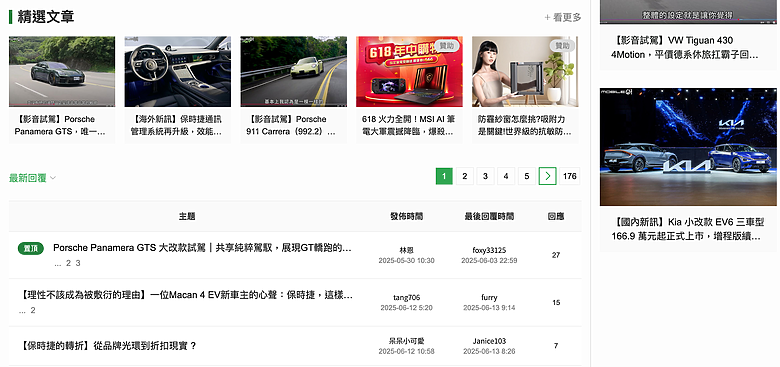Open article title 618 火力全開！MSI AI 筆電
Image resolution: width=780 pixels, height=367 pixels.
click(x=408, y=125)
